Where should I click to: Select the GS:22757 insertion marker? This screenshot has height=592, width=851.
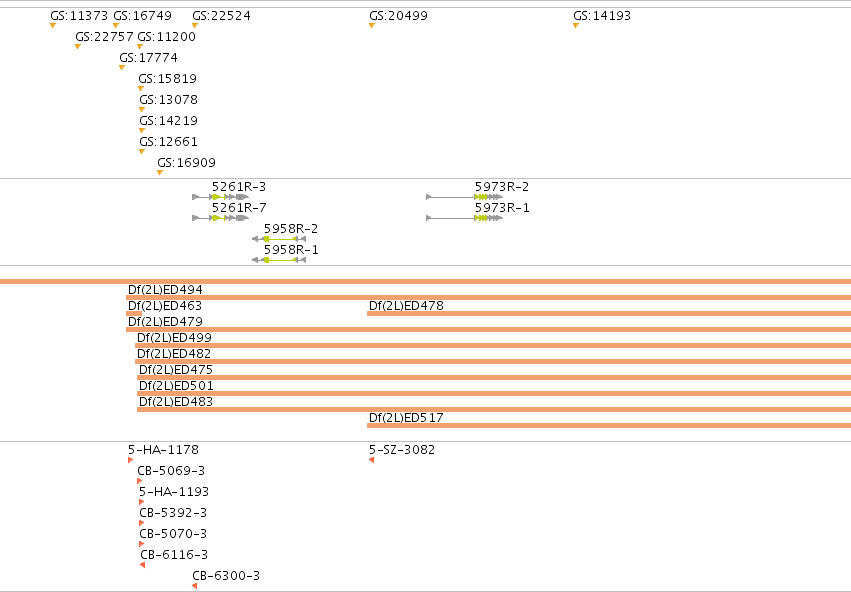pos(78,47)
